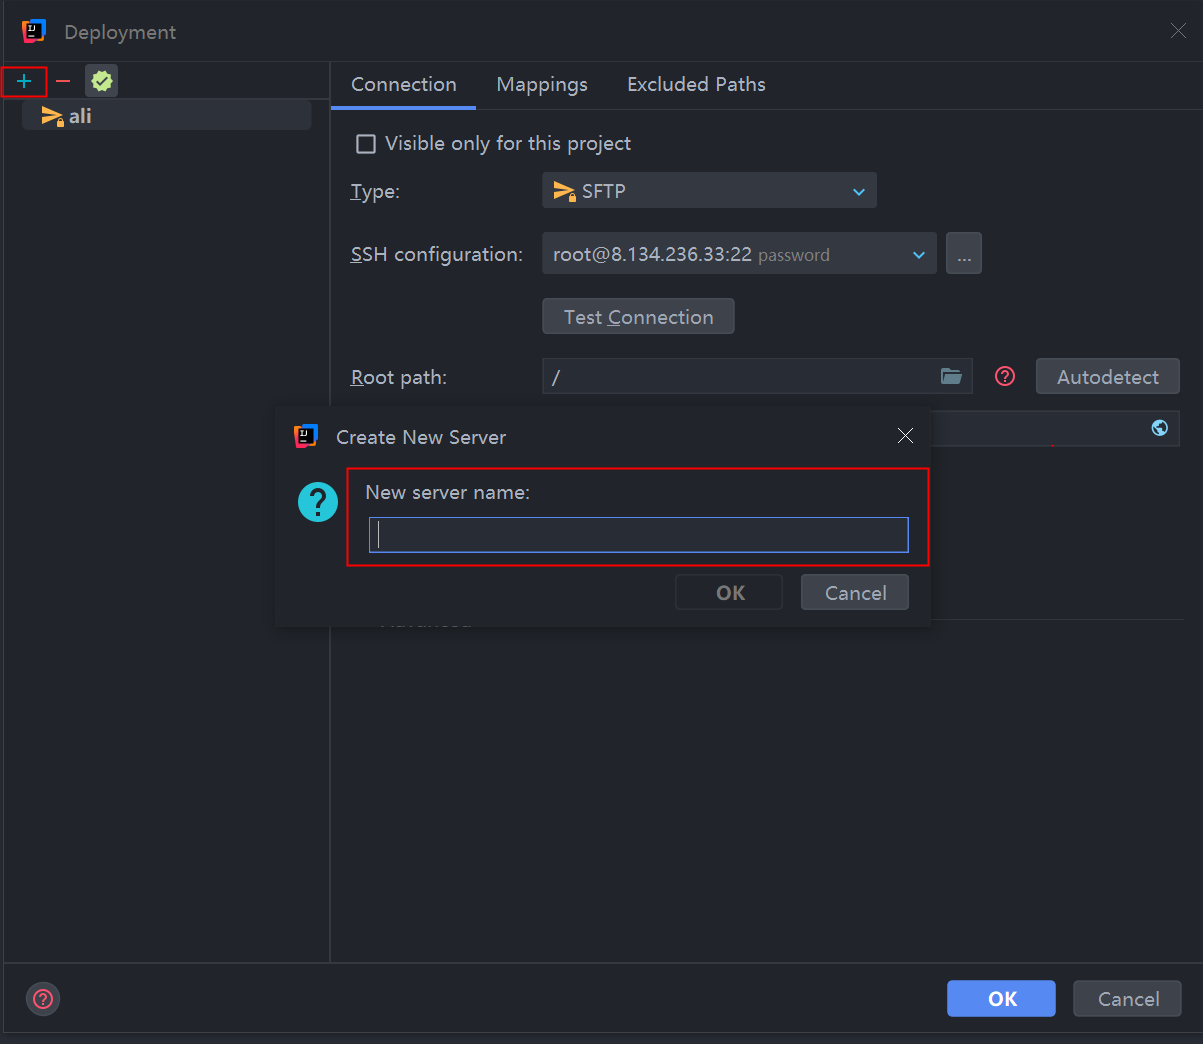
Task: Click Cancel button in Deployment window
Action: (x=1128, y=999)
